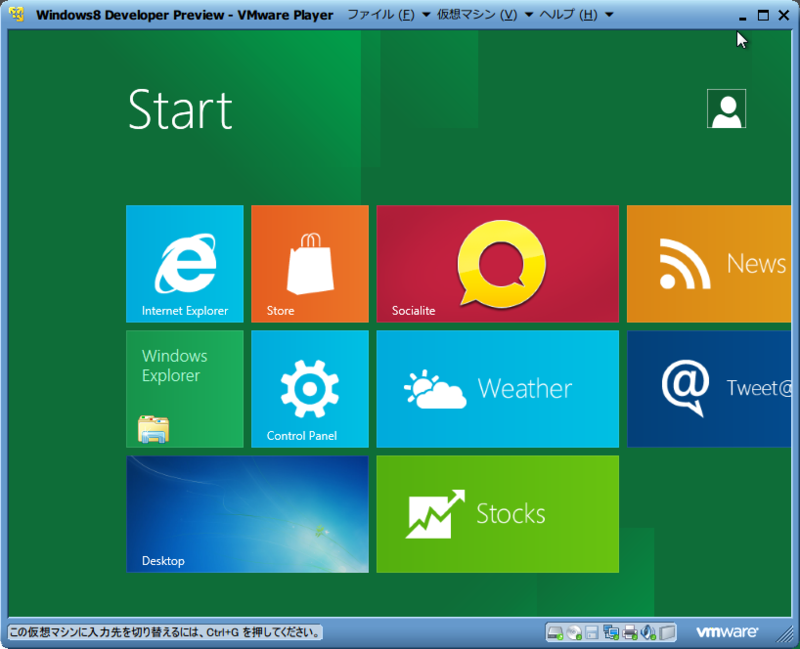Image resolution: width=800 pixels, height=649 pixels.
Task: Click the hard disk status icon
Action: [x=555, y=633]
